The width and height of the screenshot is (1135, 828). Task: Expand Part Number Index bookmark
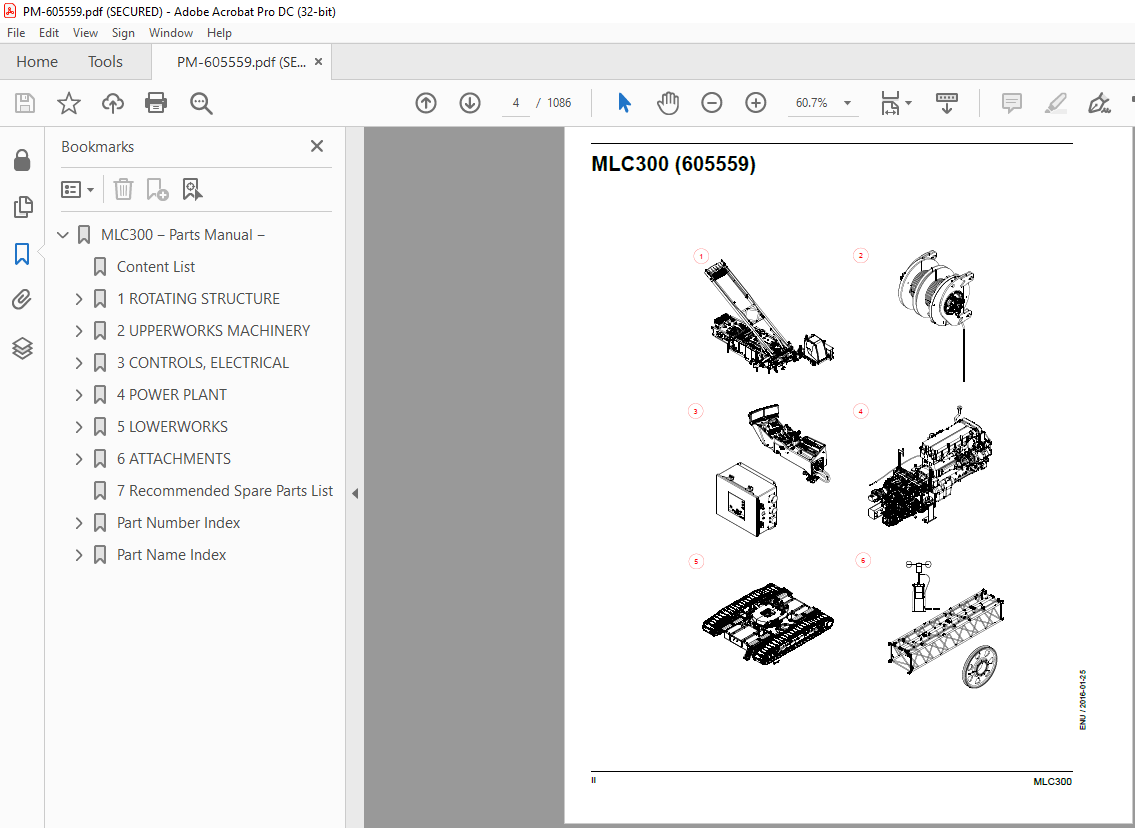point(79,523)
